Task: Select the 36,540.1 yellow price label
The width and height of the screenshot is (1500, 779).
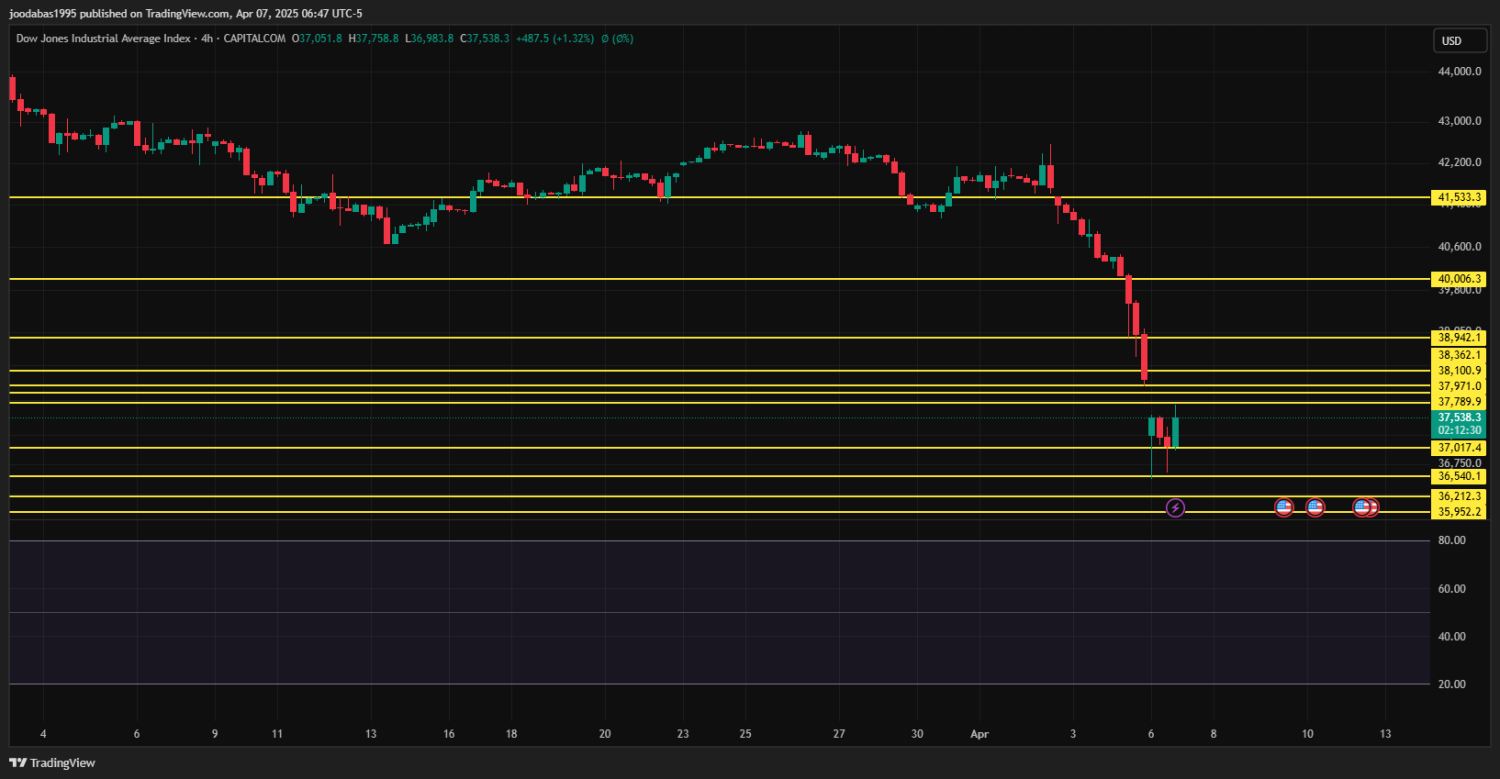Action: pos(1458,477)
